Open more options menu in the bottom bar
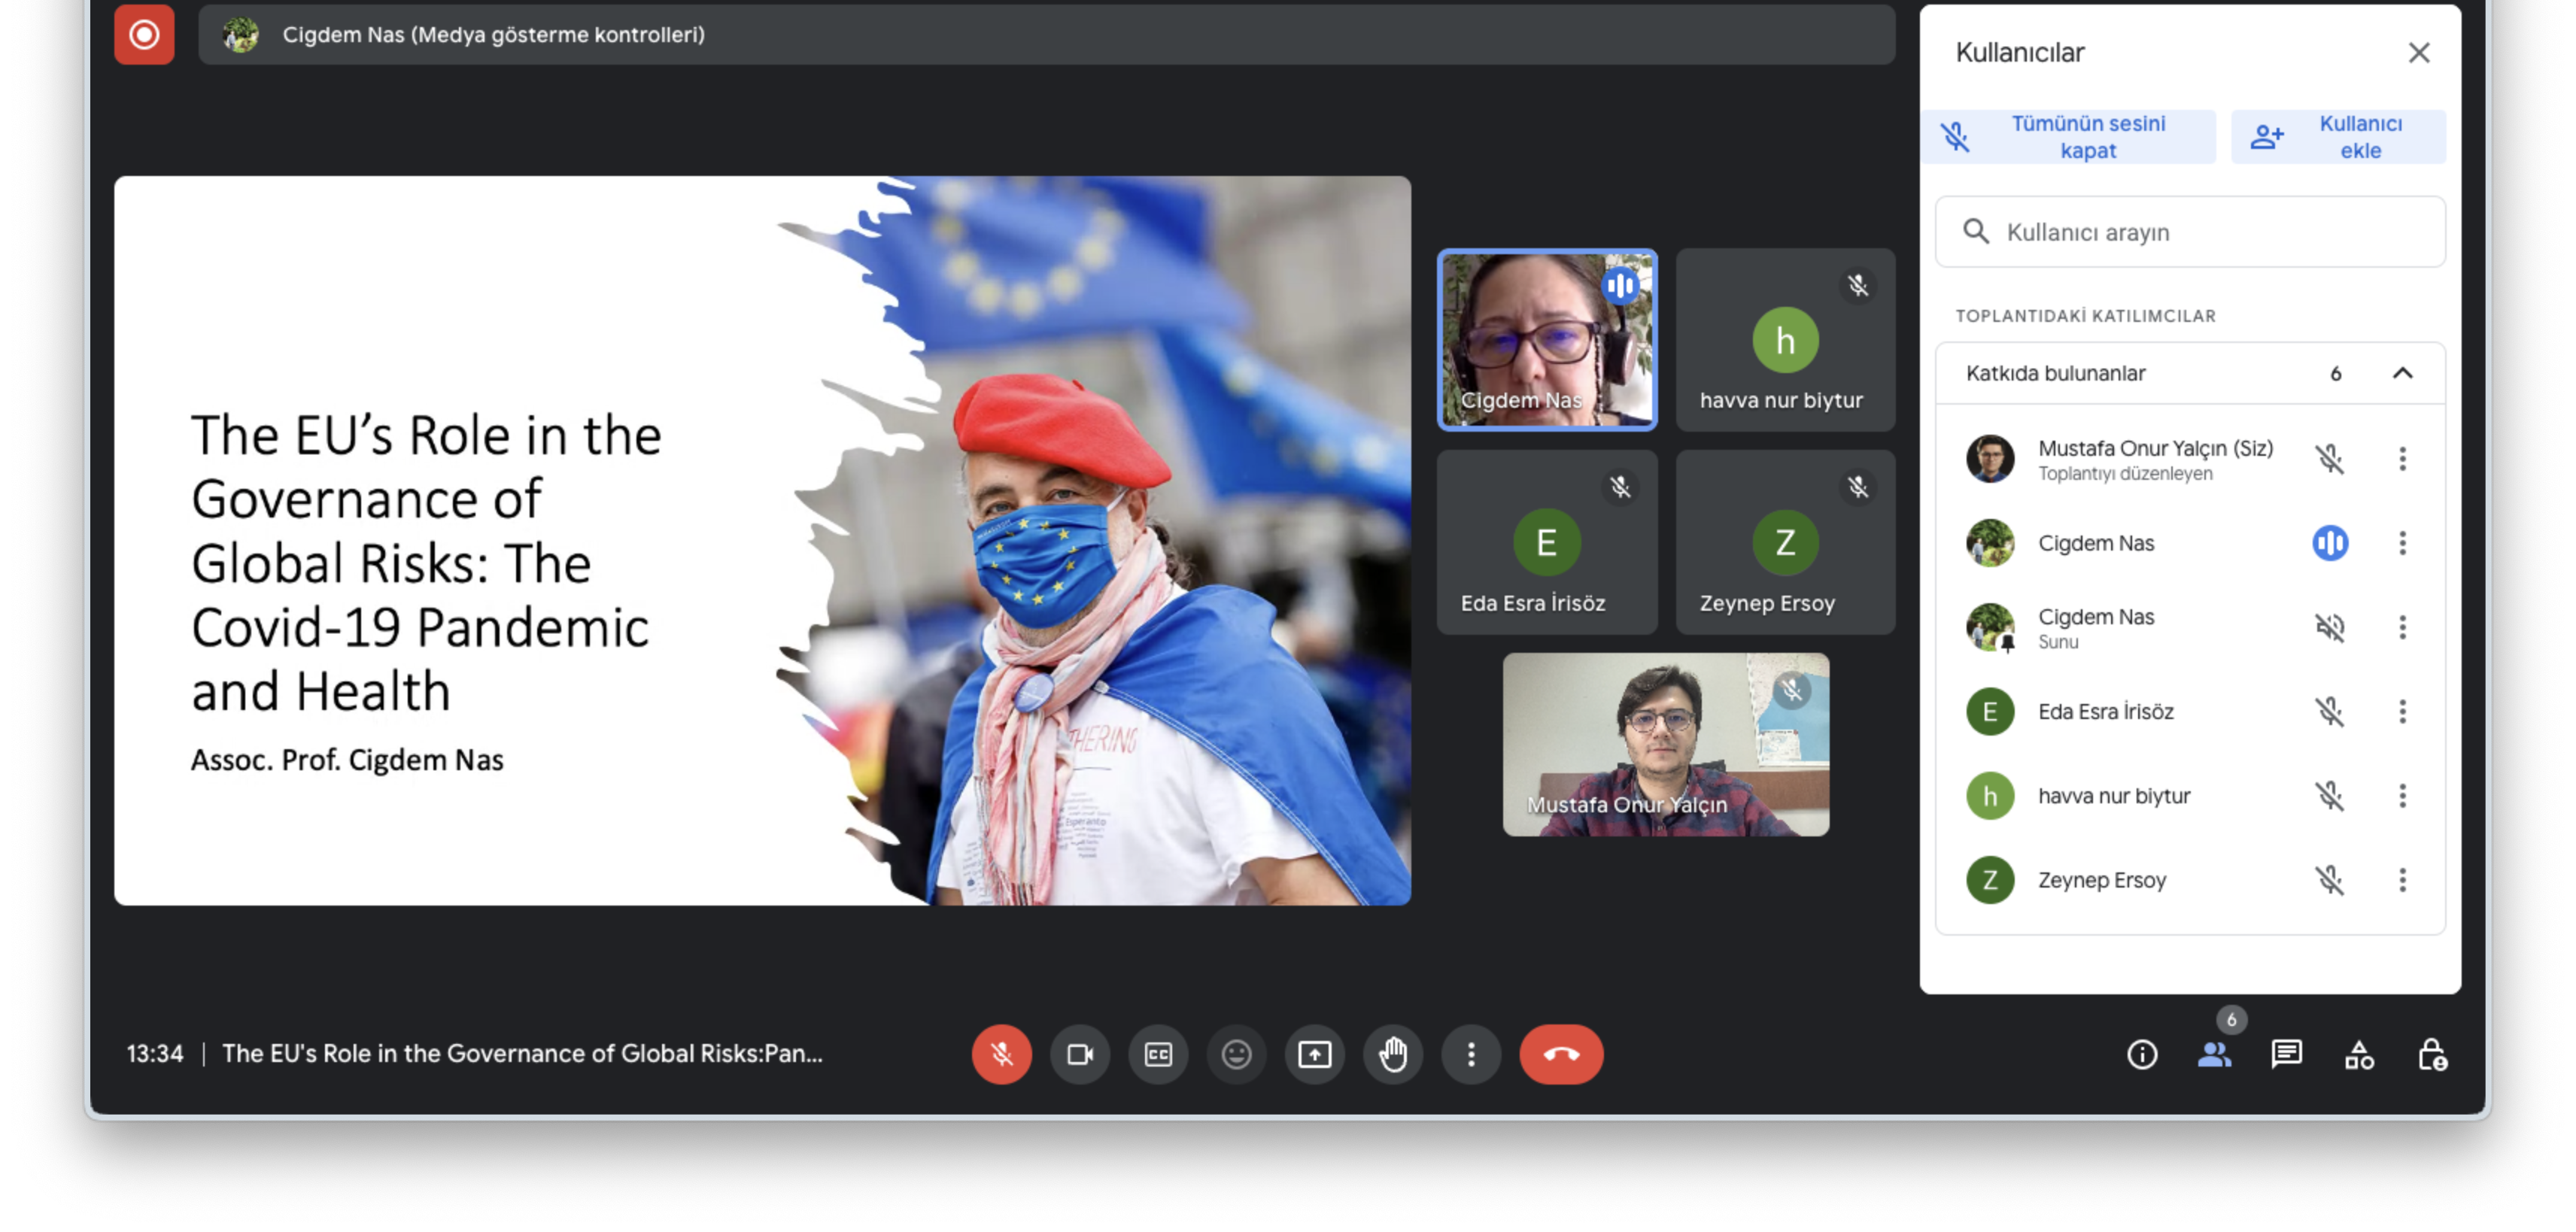 pos(1471,1054)
